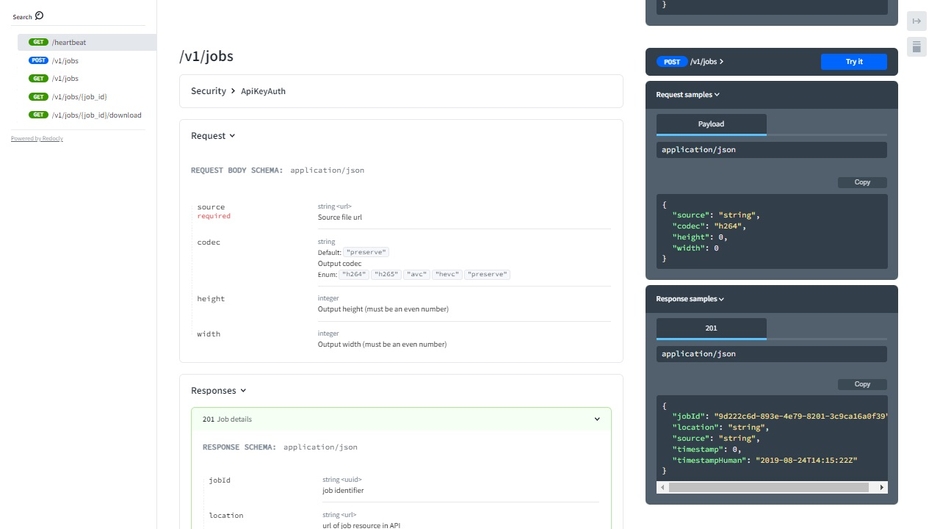Expand the Security ApiKeyAuth section
940x529 pixels.
tap(238, 91)
